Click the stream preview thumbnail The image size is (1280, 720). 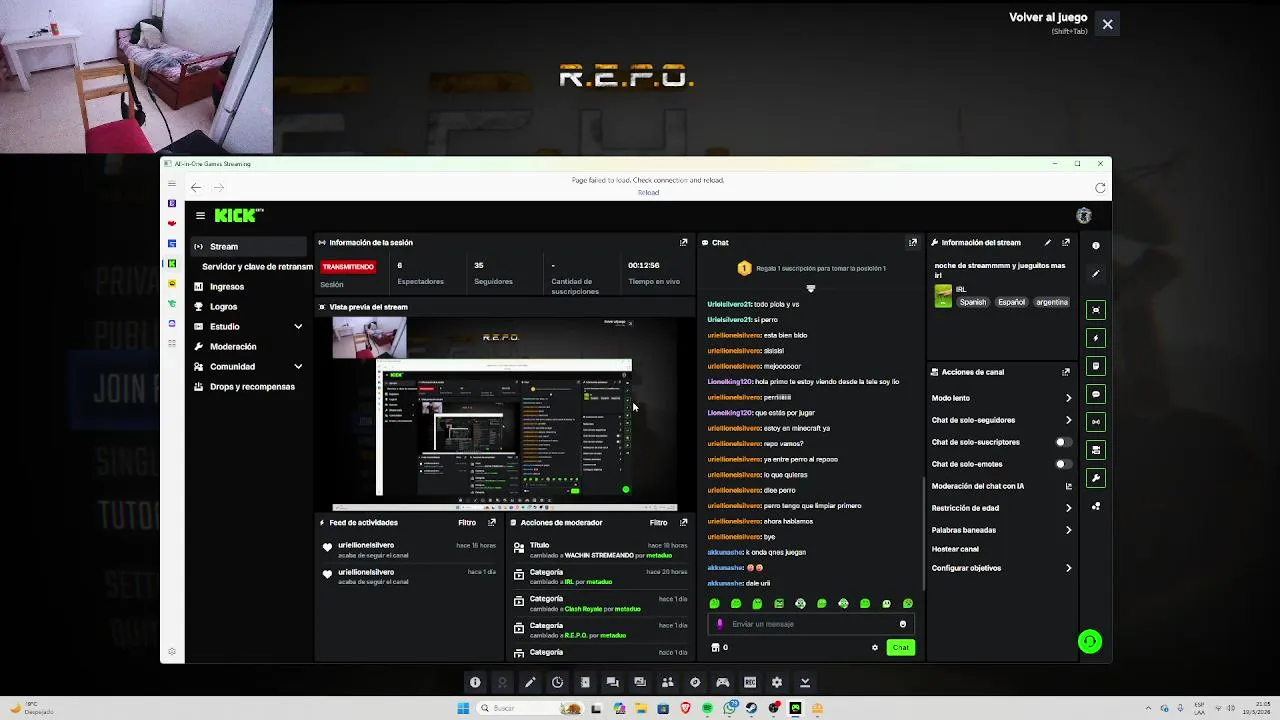(x=504, y=413)
